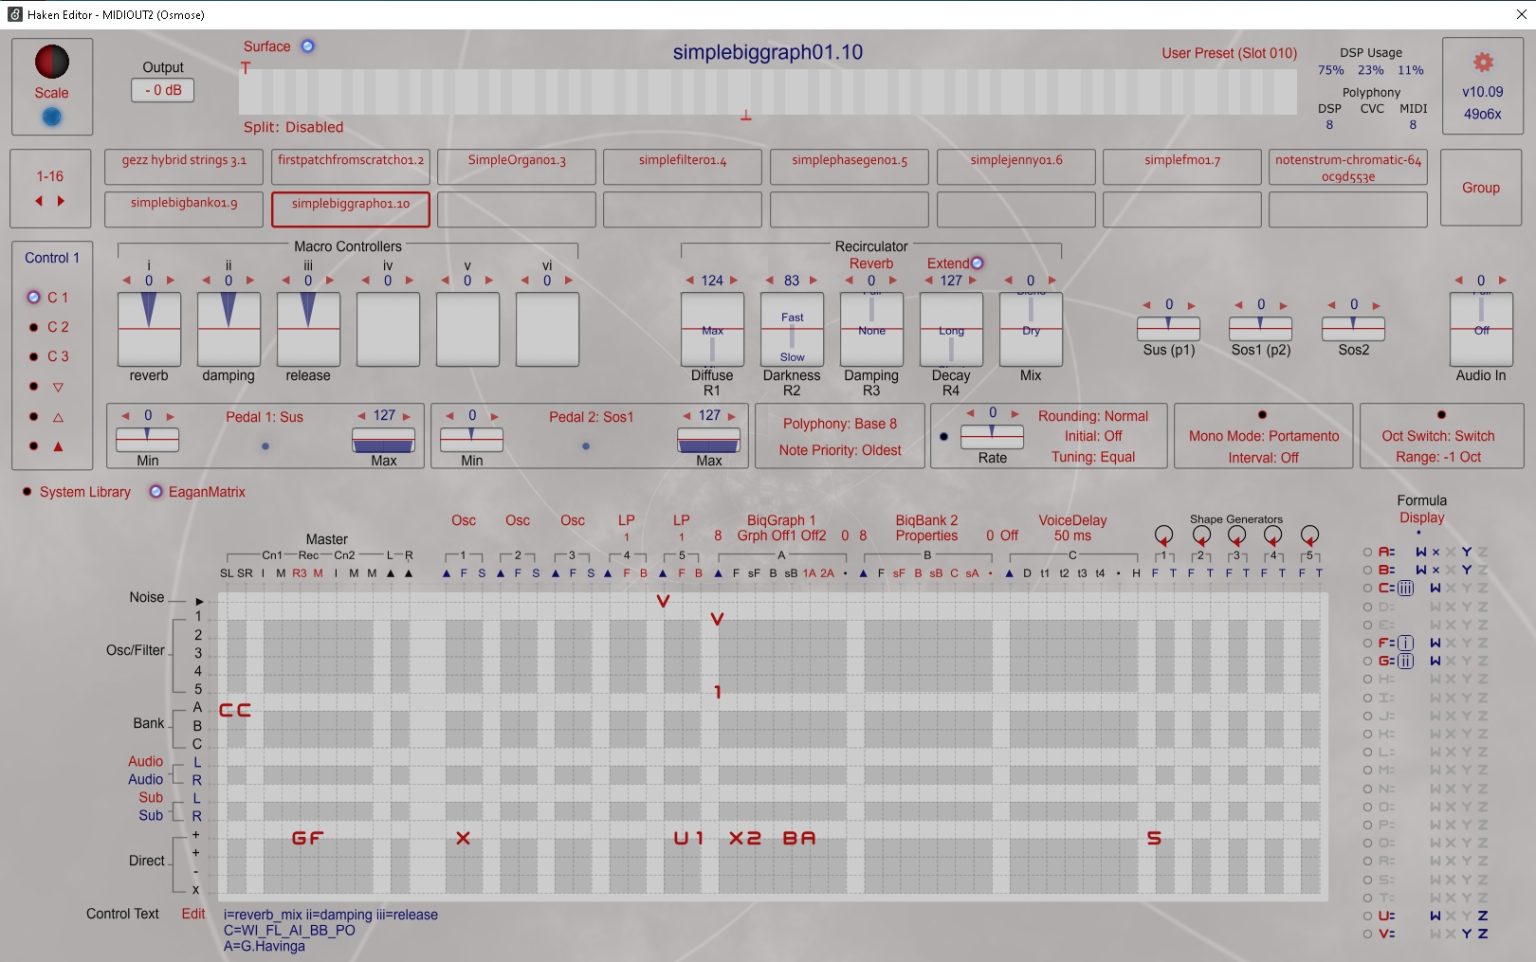Toggle the Surface radio indicator
This screenshot has height=962, width=1536.
coord(308,46)
